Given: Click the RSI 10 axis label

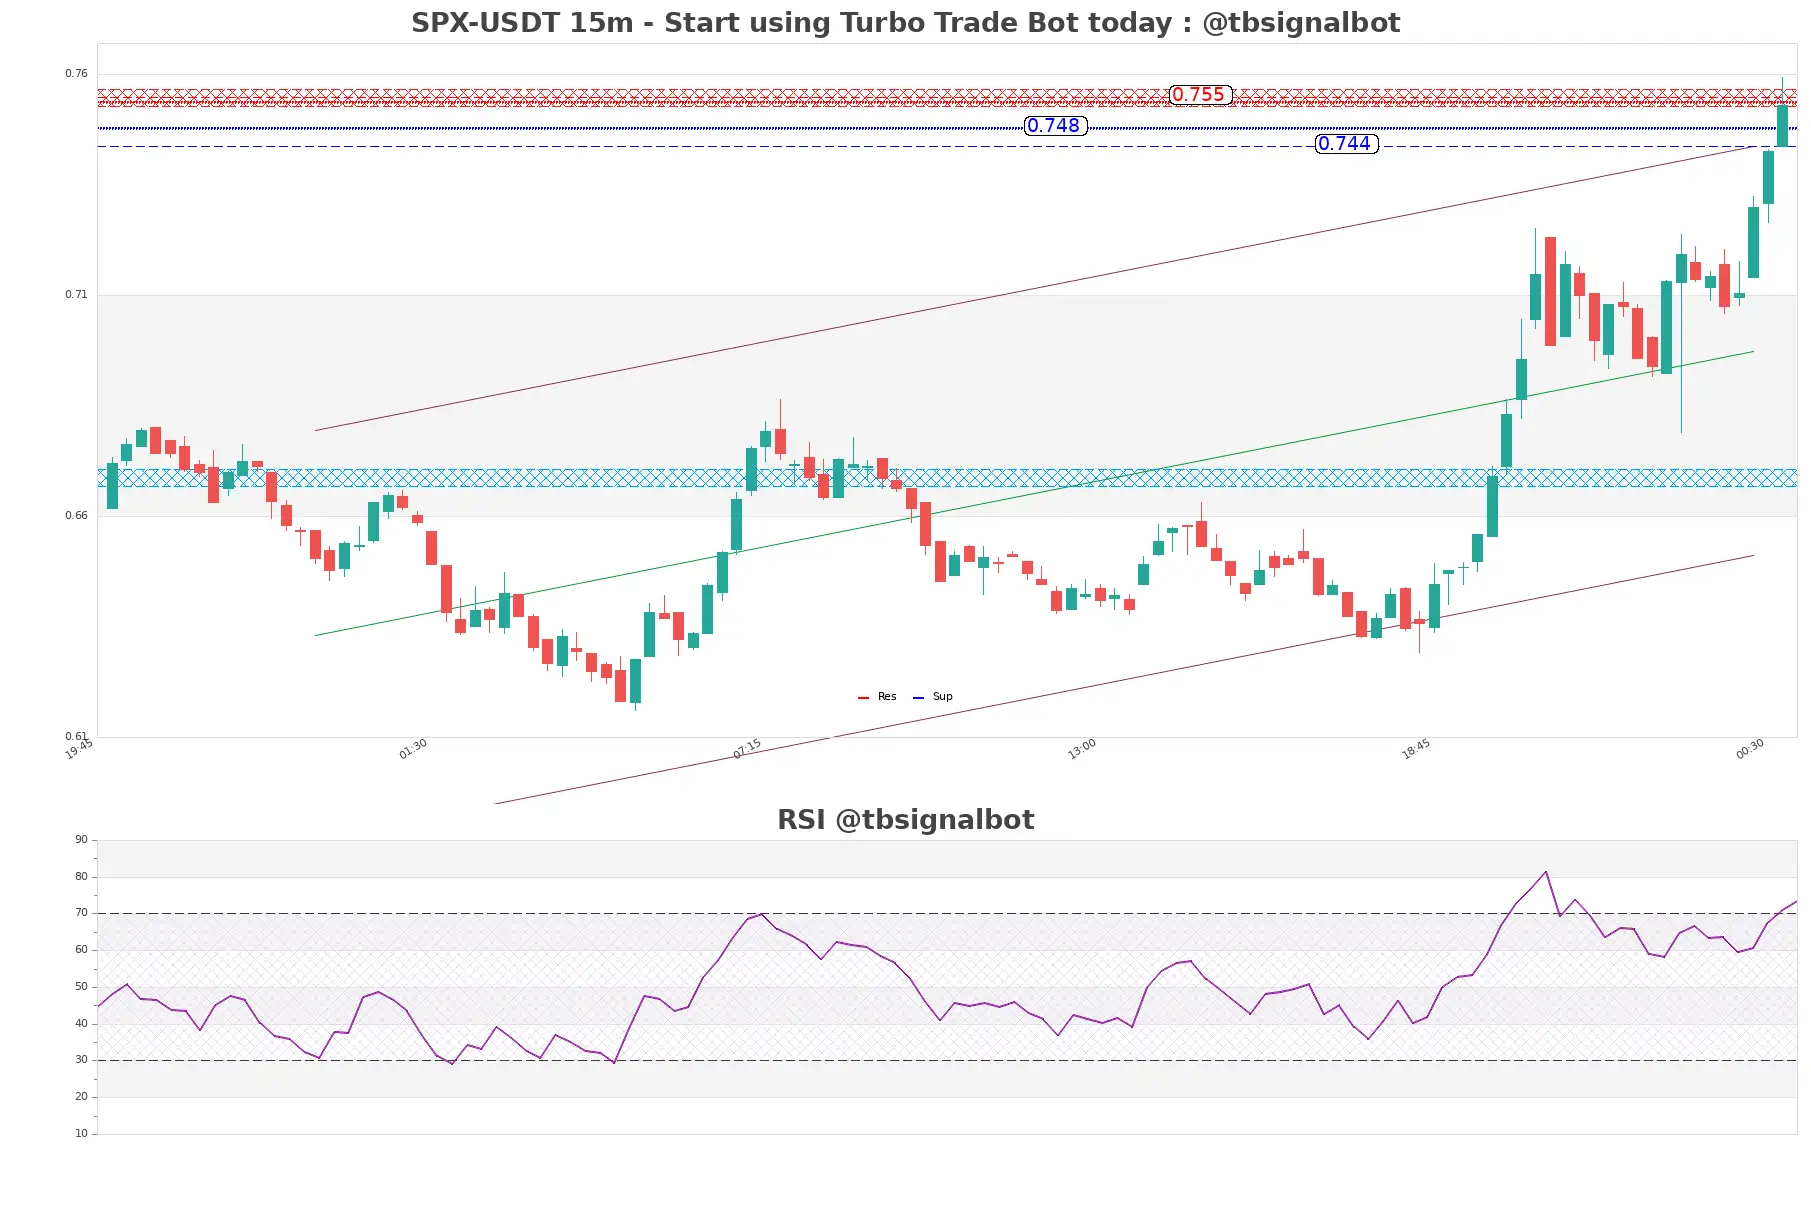Looking at the screenshot, I should (81, 1134).
